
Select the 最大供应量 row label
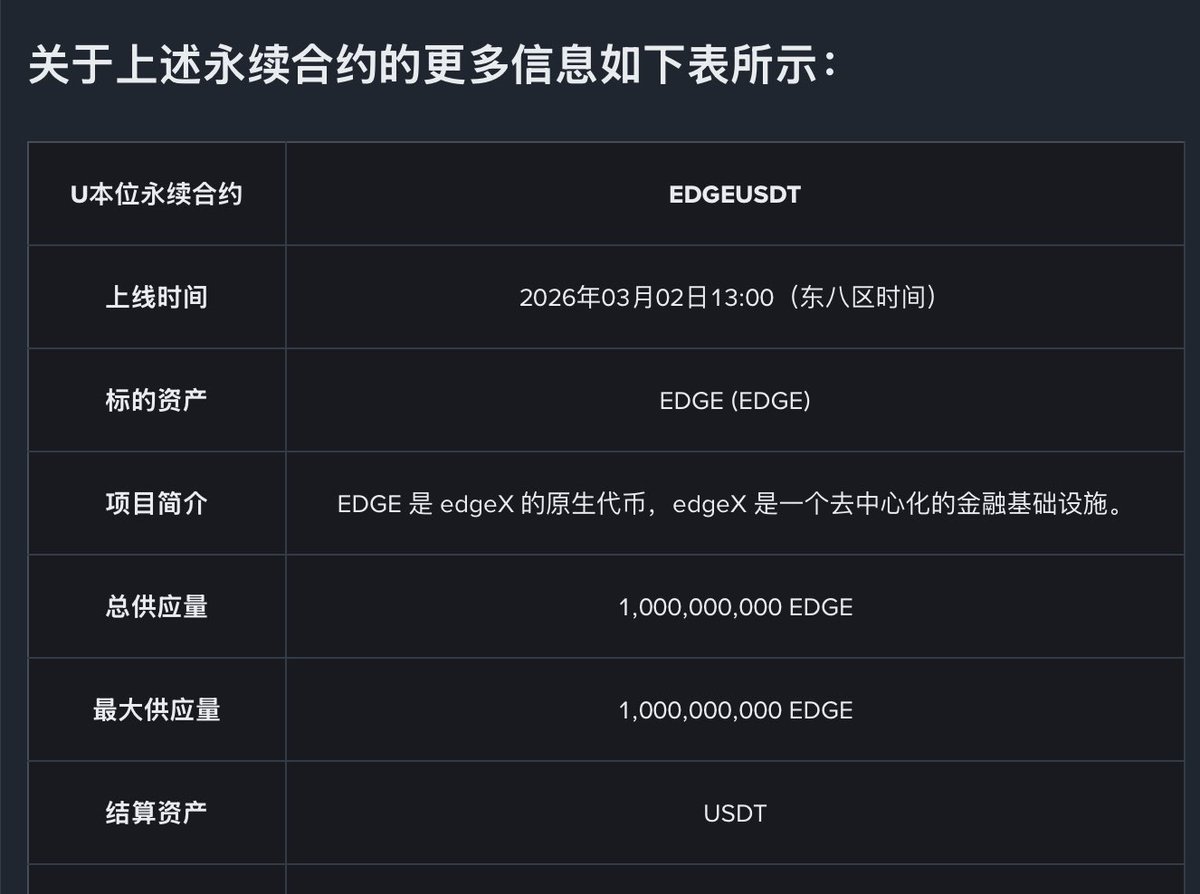[156, 709]
